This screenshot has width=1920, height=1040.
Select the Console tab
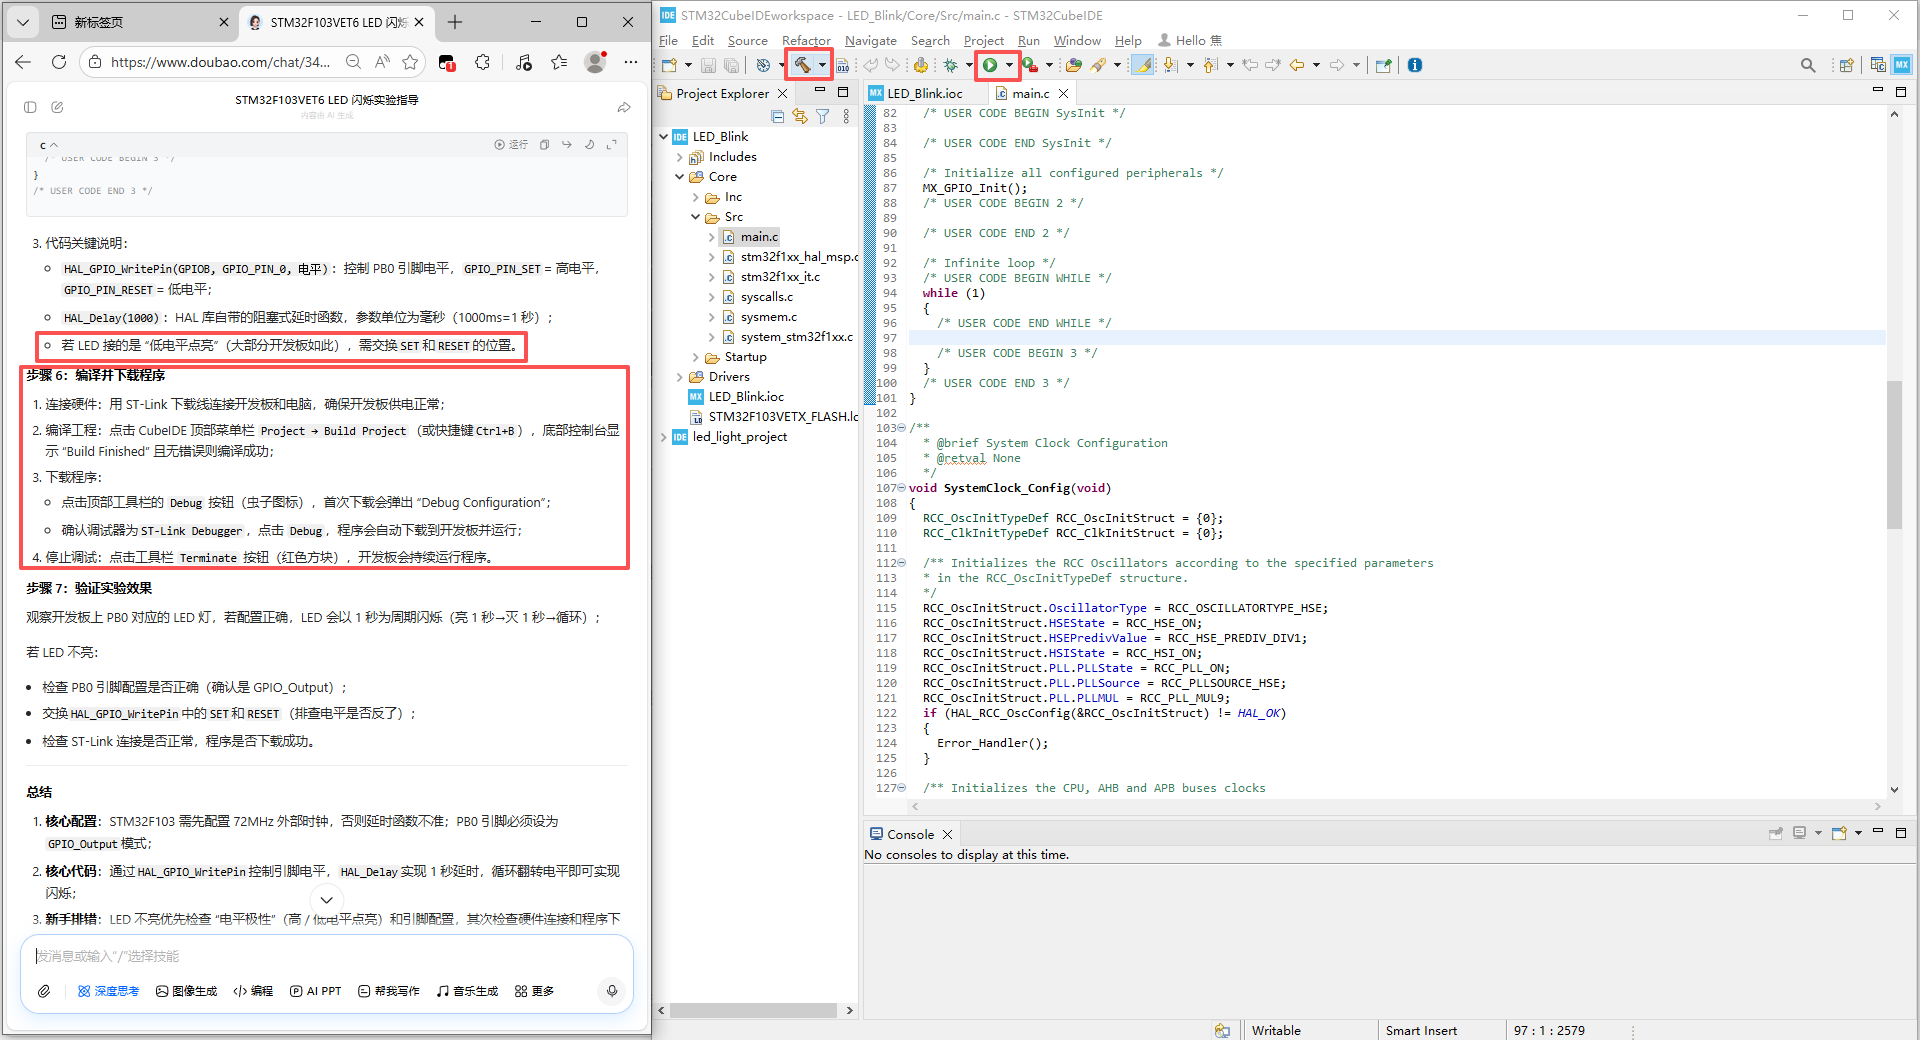910,834
